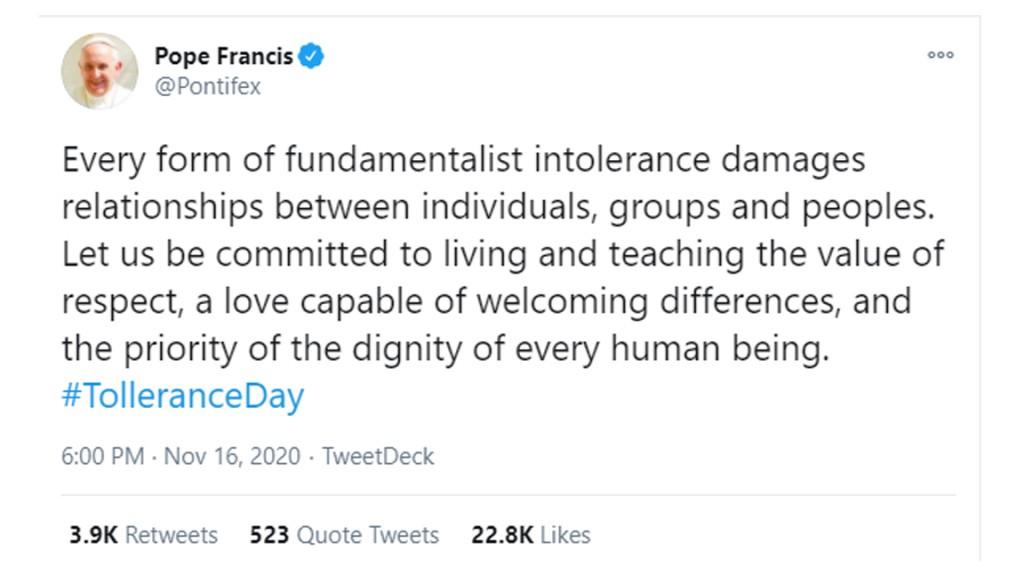Click the blue verified badge beside Pope Francis
Image resolution: width=1024 pixels, height=576 pixels.
311,56
